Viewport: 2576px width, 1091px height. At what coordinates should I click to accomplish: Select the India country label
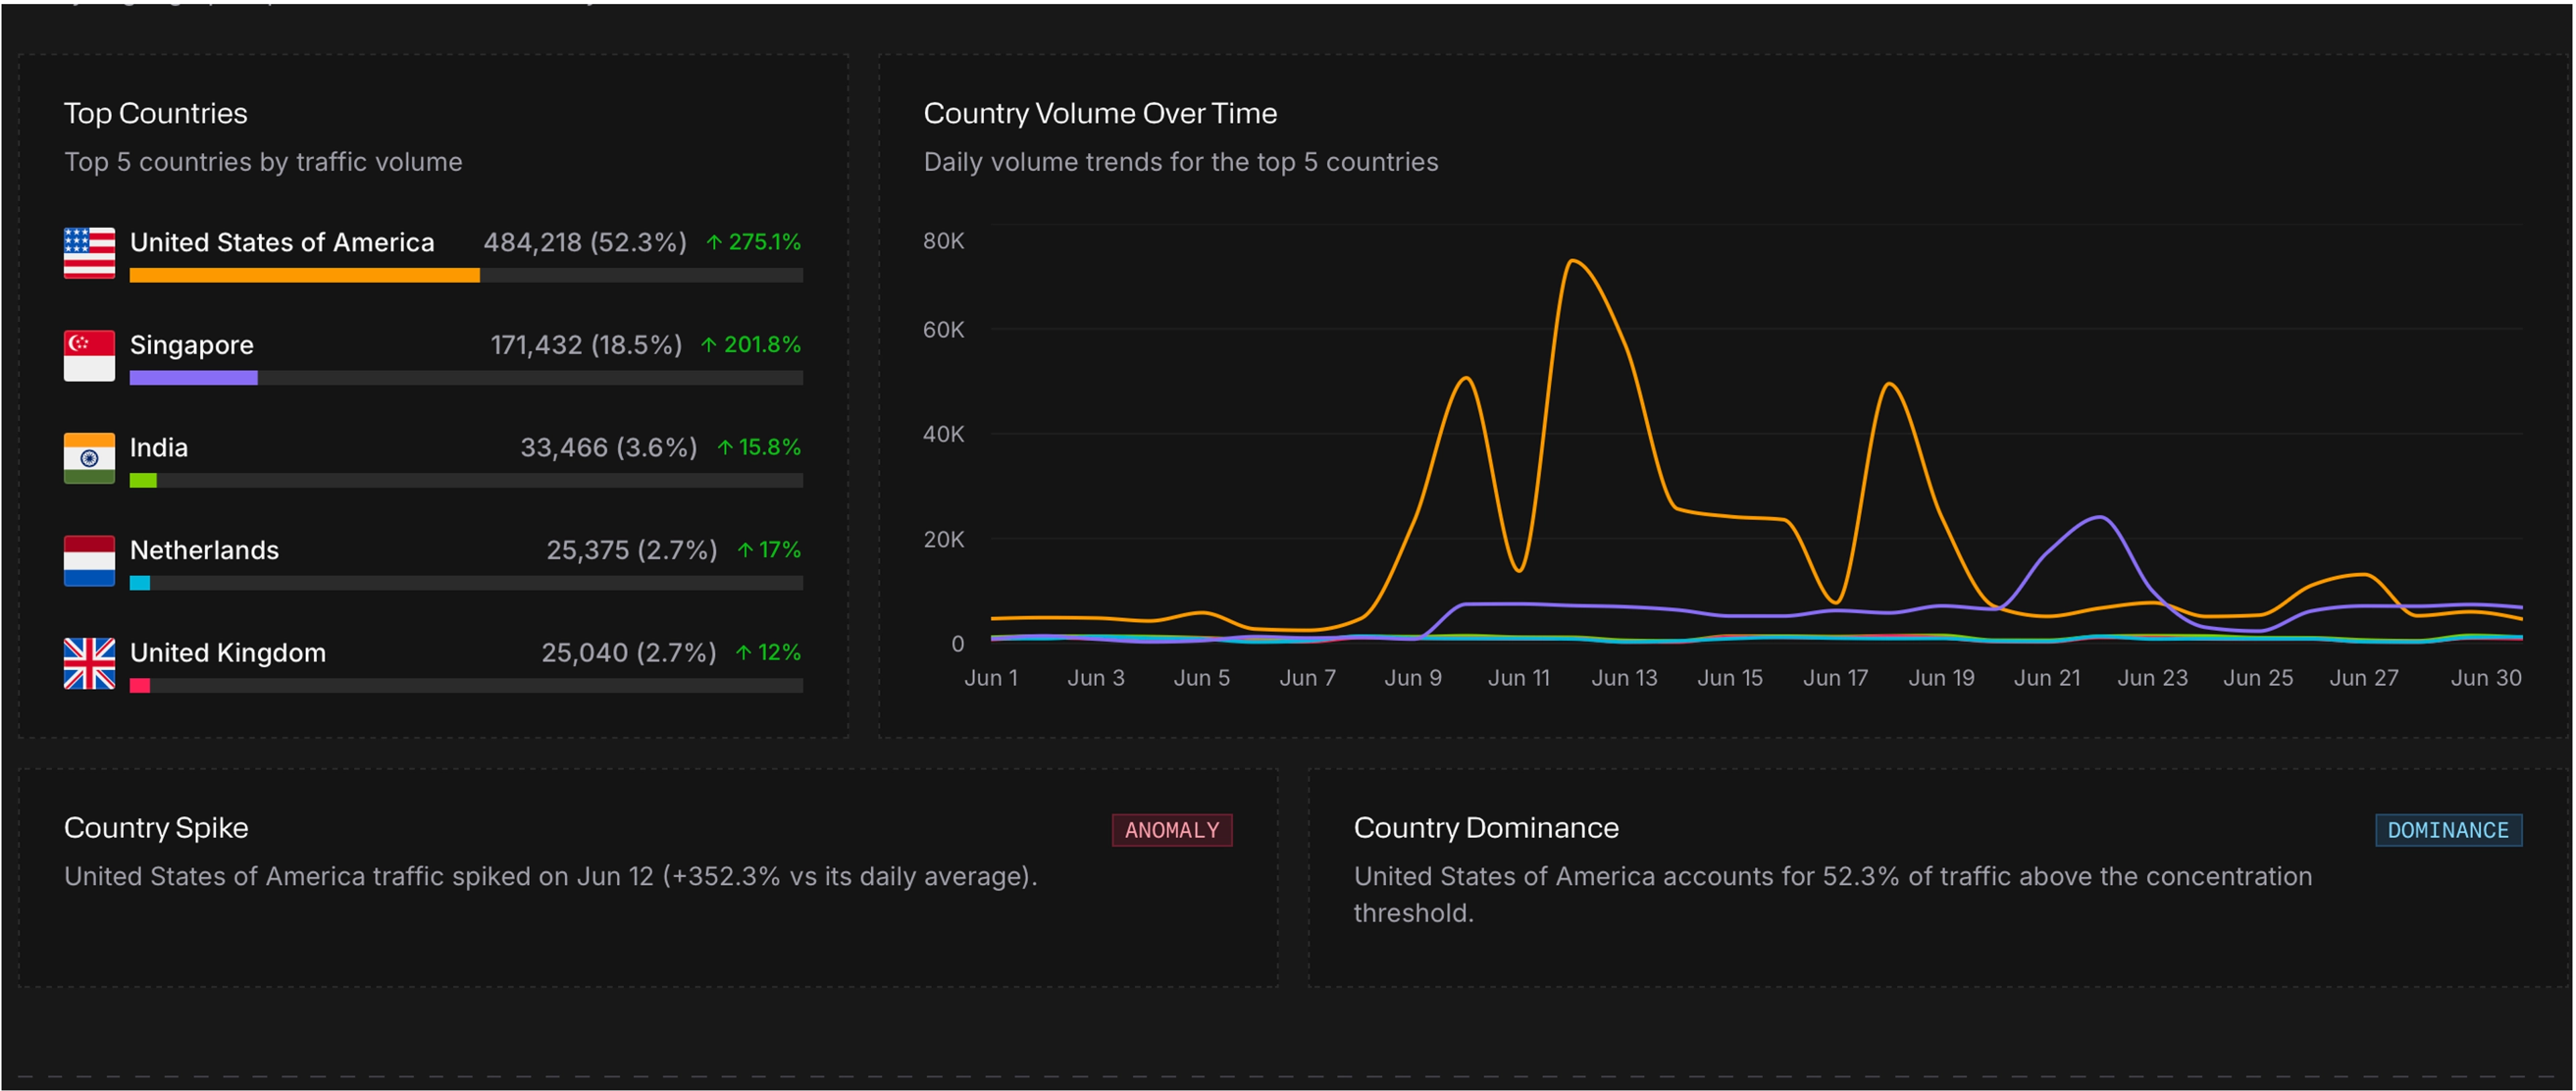click(159, 447)
